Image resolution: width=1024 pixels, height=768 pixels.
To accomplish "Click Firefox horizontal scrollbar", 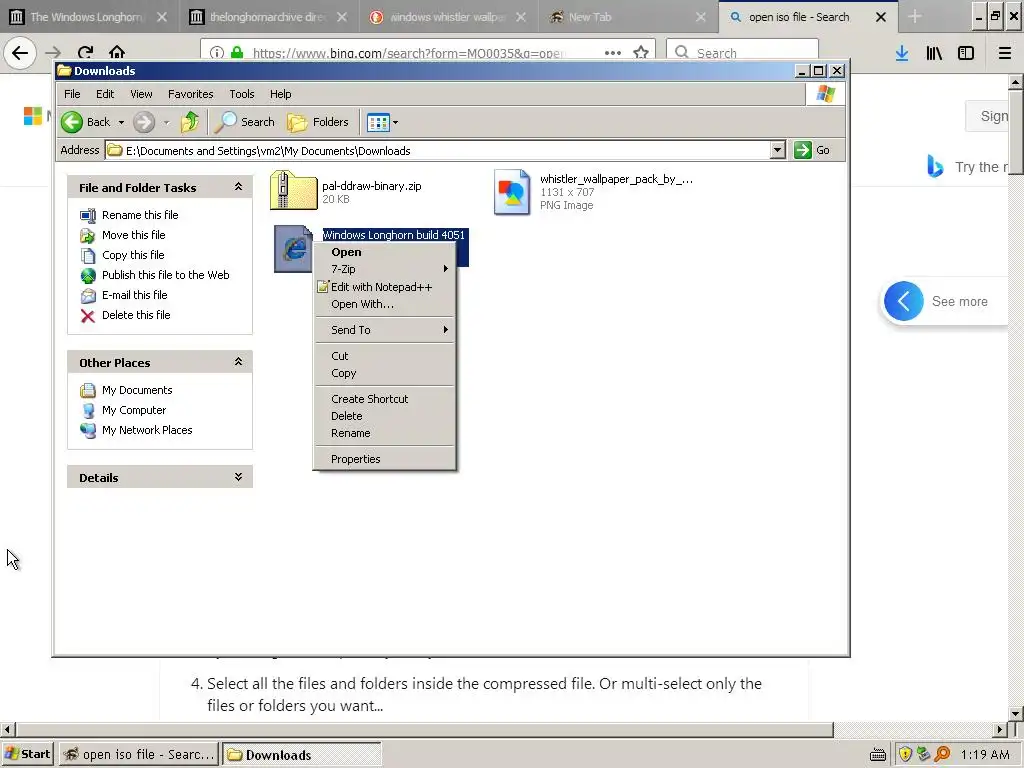I will 424,729.
